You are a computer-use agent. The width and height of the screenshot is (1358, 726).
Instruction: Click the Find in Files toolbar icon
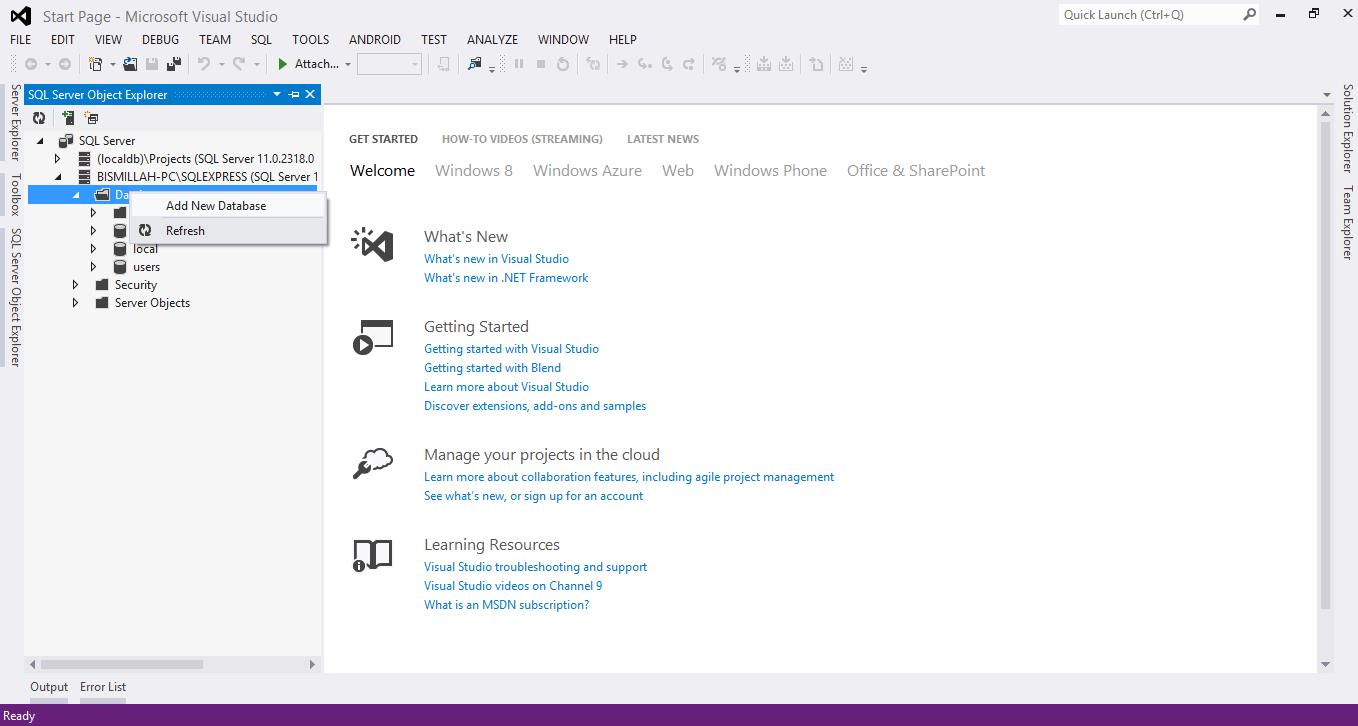pos(475,64)
